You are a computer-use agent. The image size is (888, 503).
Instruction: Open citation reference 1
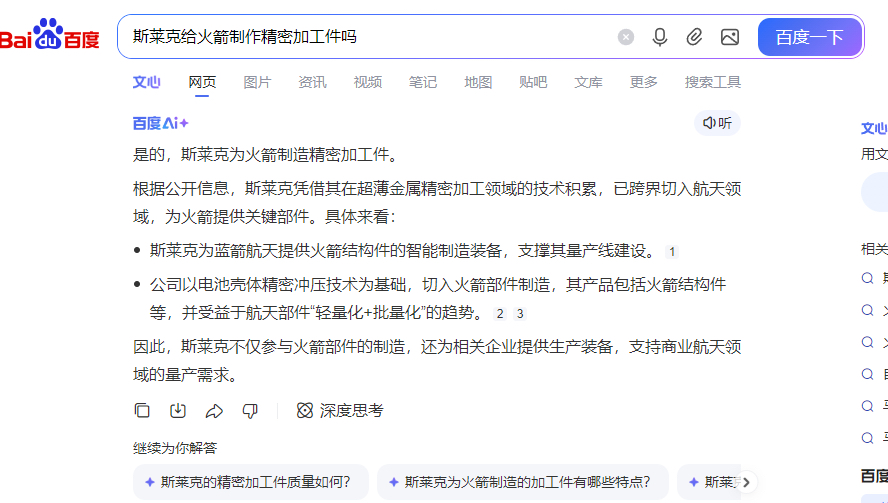click(672, 252)
